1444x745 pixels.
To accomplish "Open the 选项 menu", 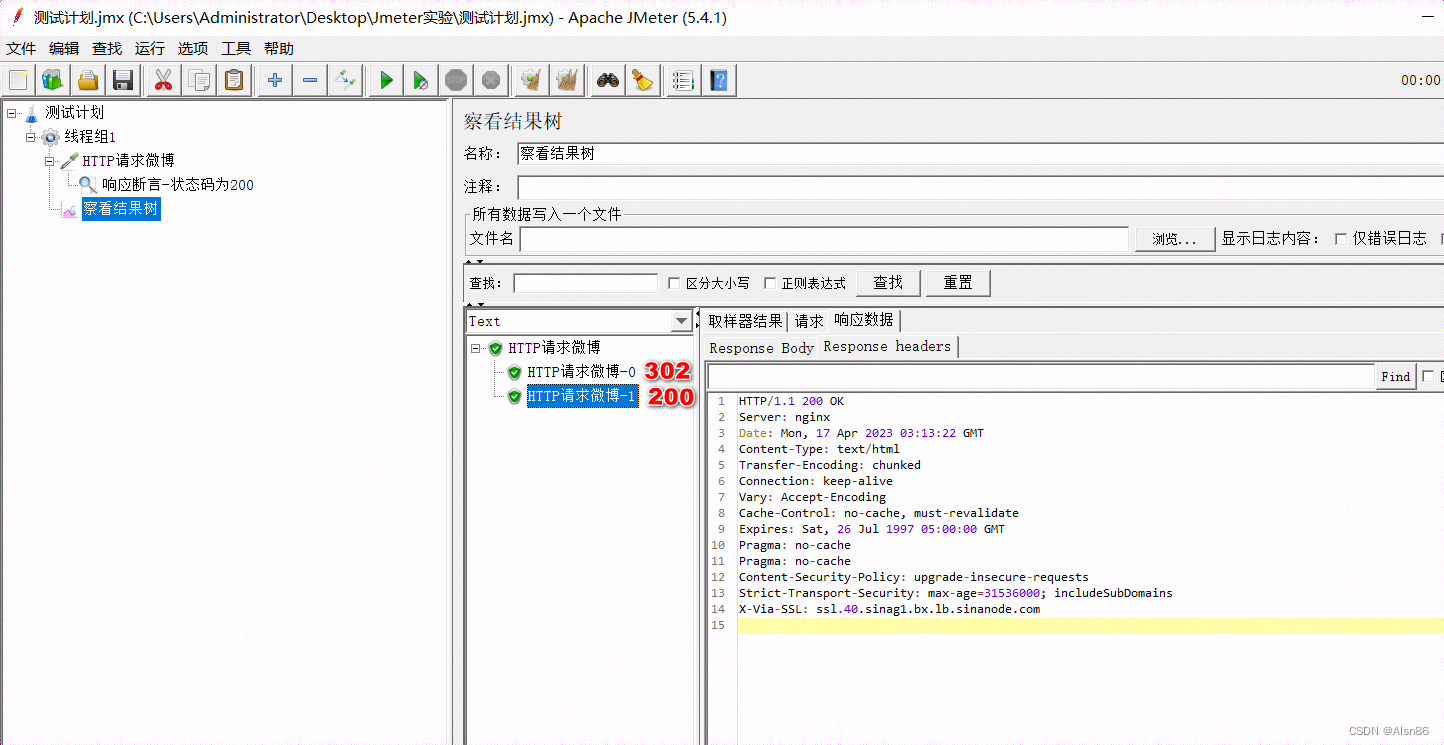I will click(x=193, y=48).
